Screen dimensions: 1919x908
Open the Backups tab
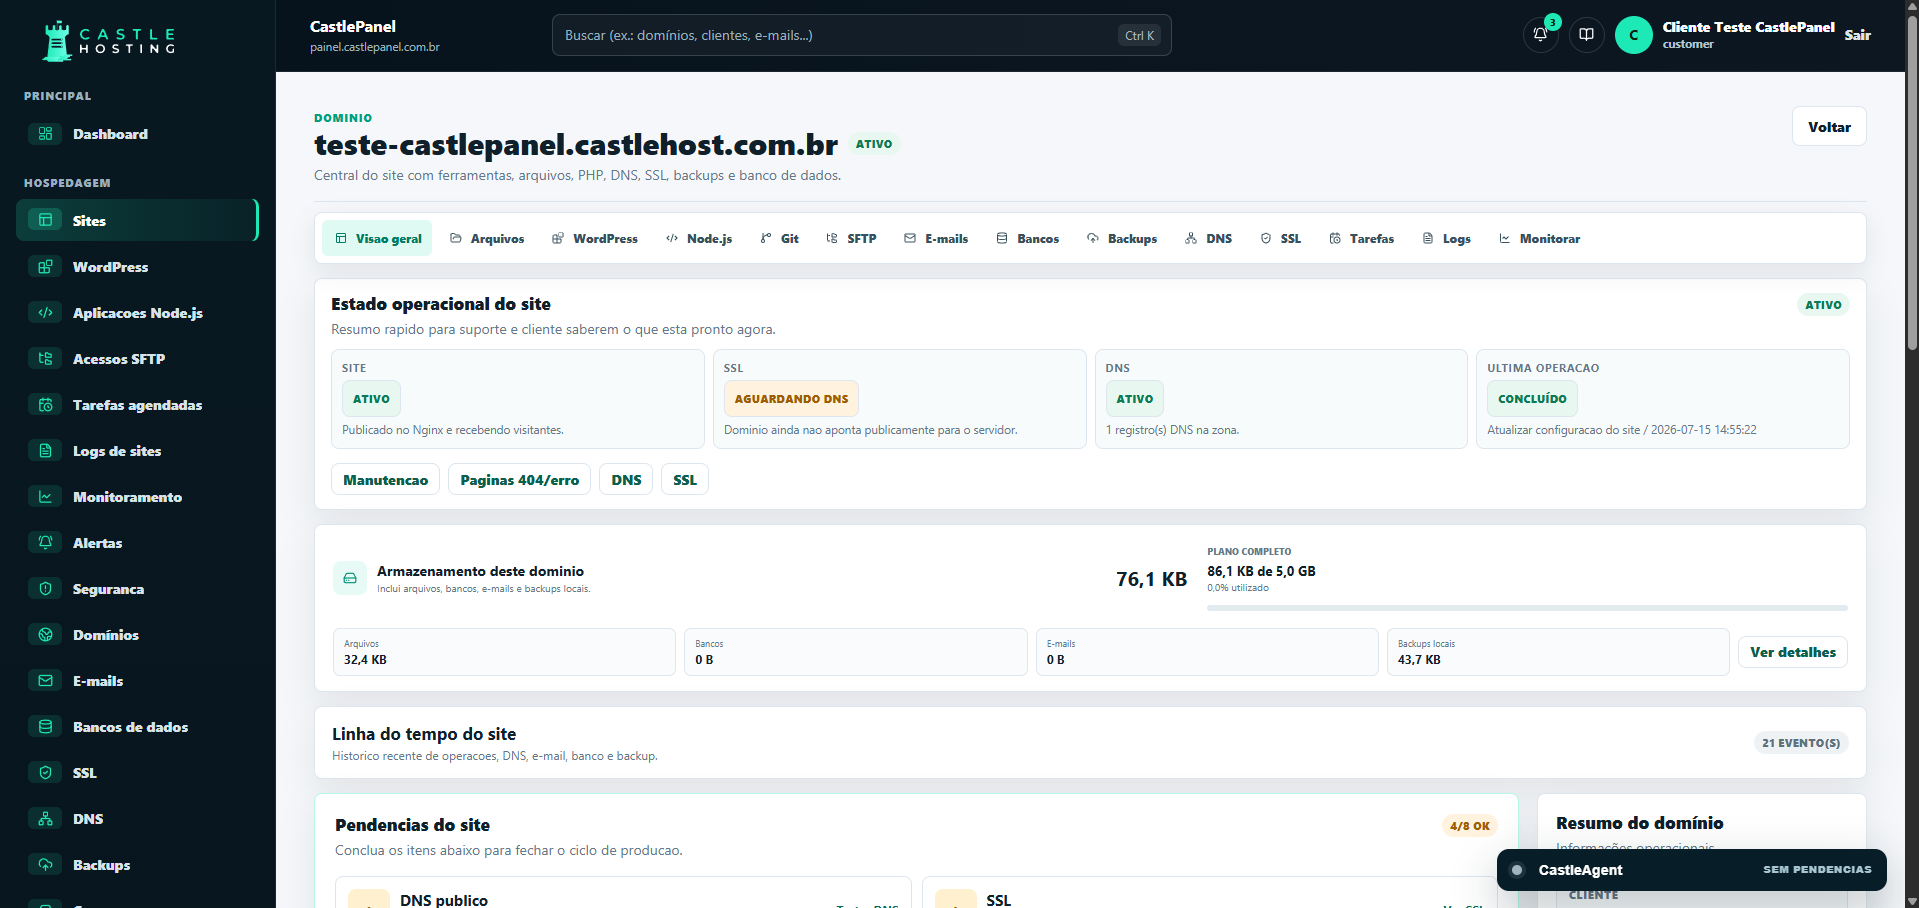(x=1122, y=238)
